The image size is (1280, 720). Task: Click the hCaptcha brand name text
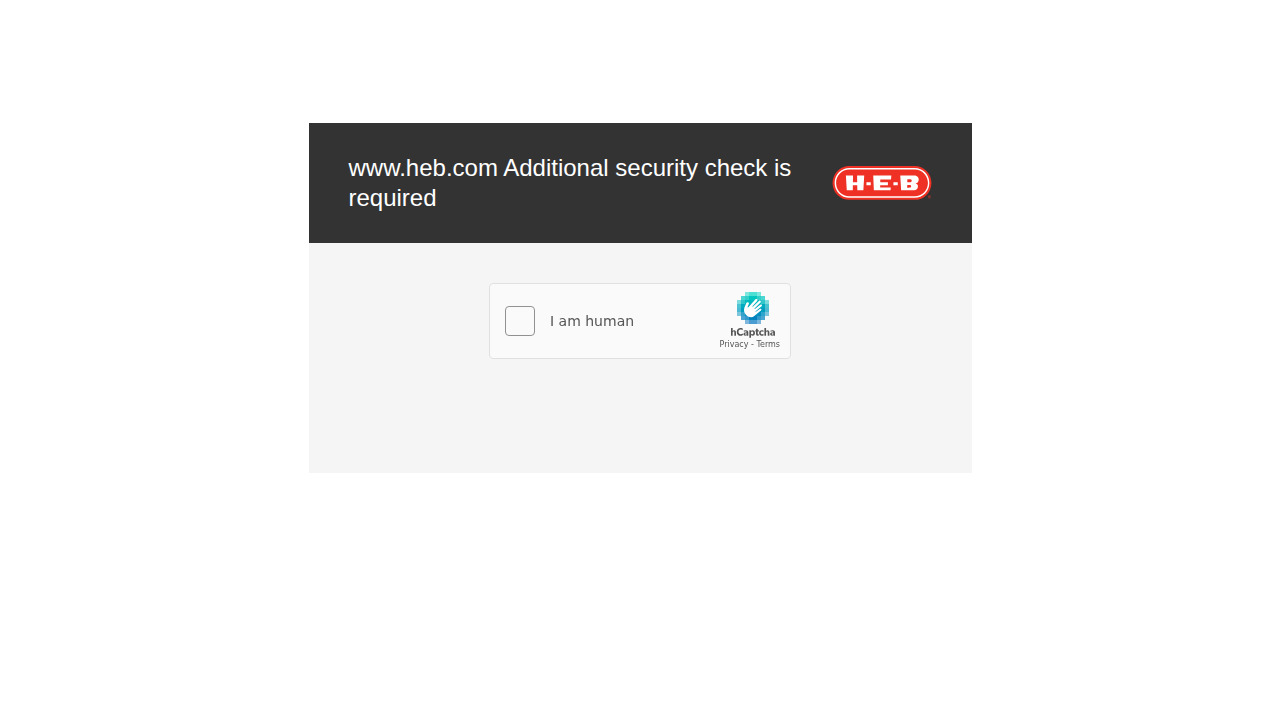752,332
